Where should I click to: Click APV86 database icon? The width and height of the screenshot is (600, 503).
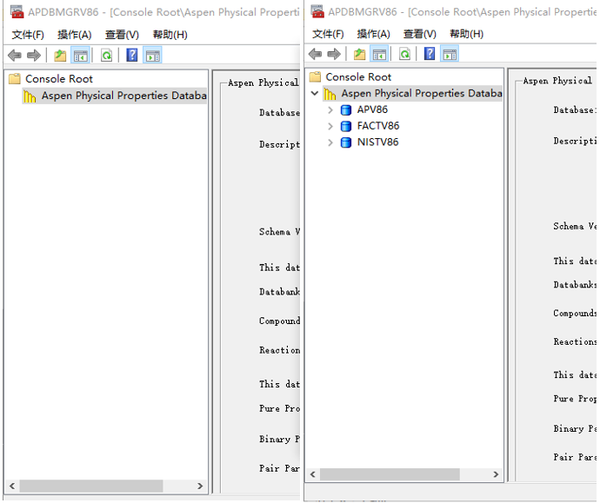click(x=346, y=110)
